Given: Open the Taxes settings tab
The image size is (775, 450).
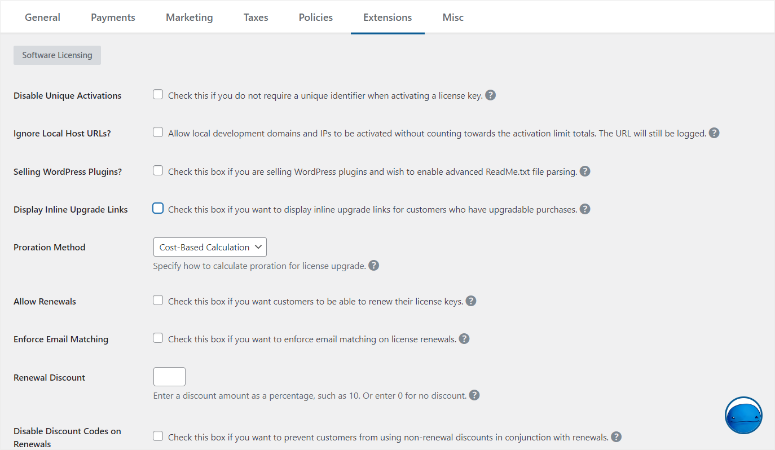Looking at the screenshot, I should [255, 17].
